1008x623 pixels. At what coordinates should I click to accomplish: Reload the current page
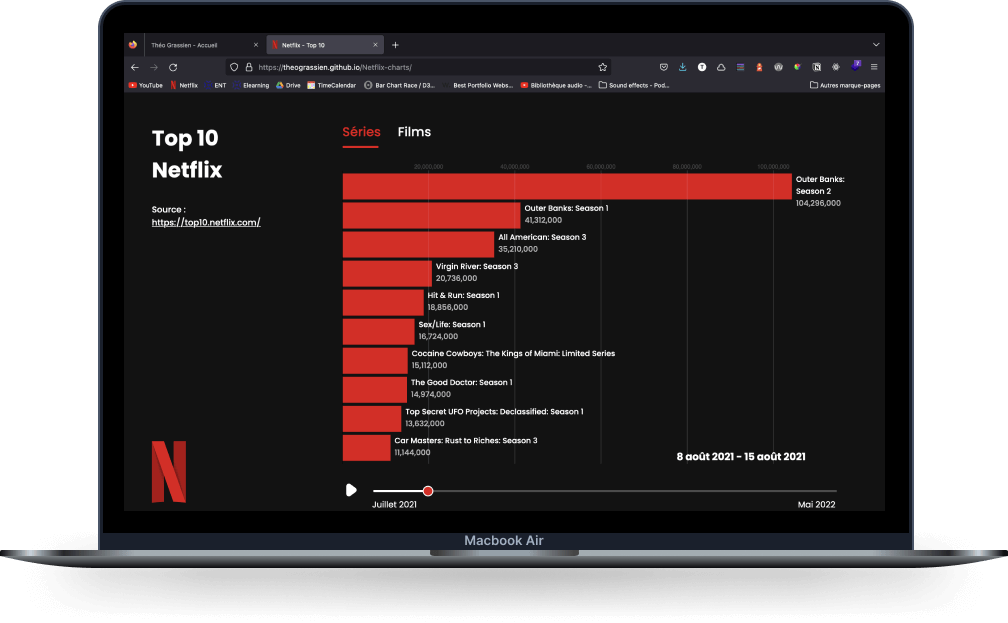pos(173,67)
